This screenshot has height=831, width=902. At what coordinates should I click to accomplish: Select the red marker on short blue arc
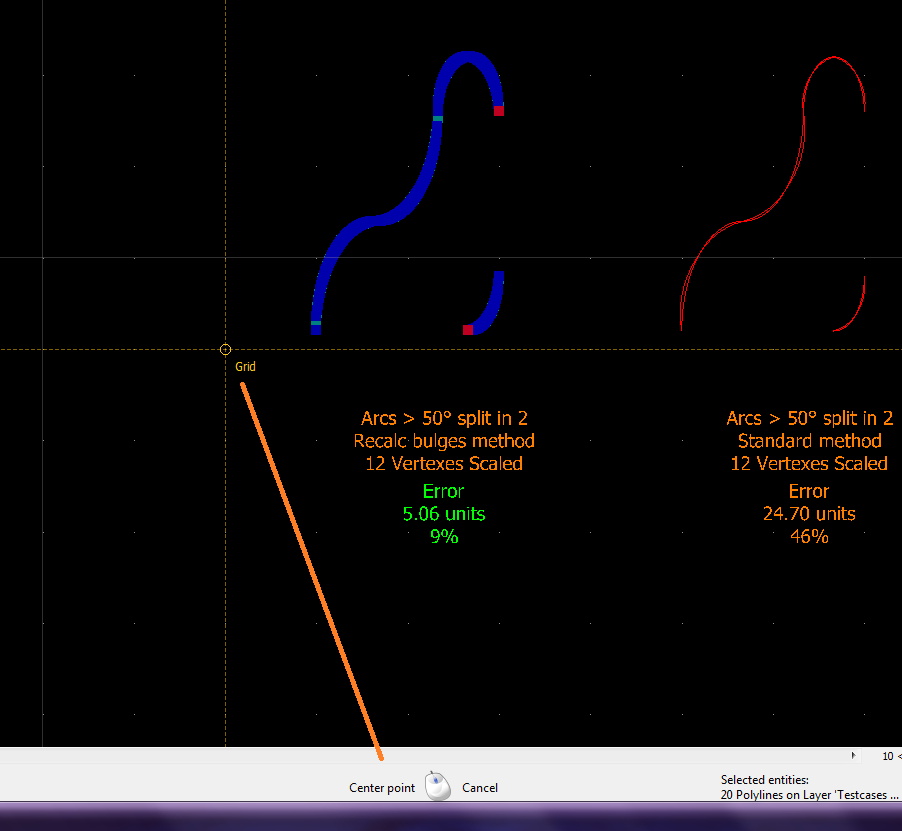[x=468, y=330]
